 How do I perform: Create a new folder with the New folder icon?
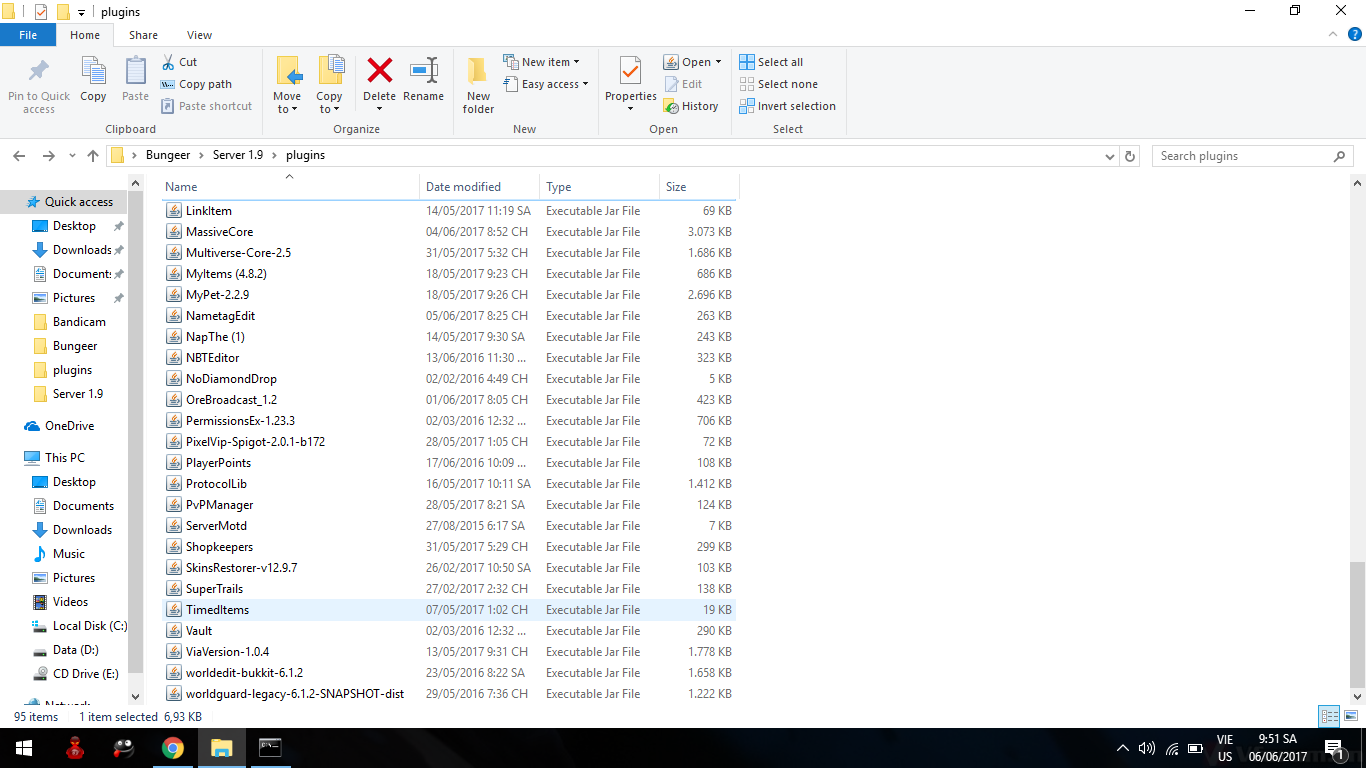(x=478, y=72)
